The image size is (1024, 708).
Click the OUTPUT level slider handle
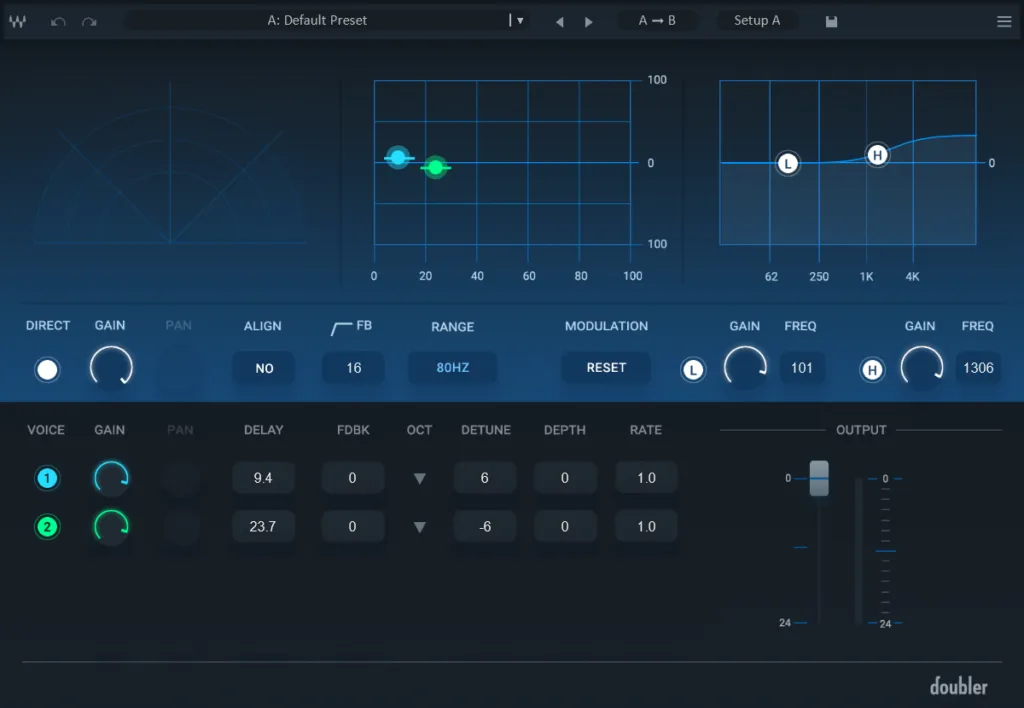820,479
